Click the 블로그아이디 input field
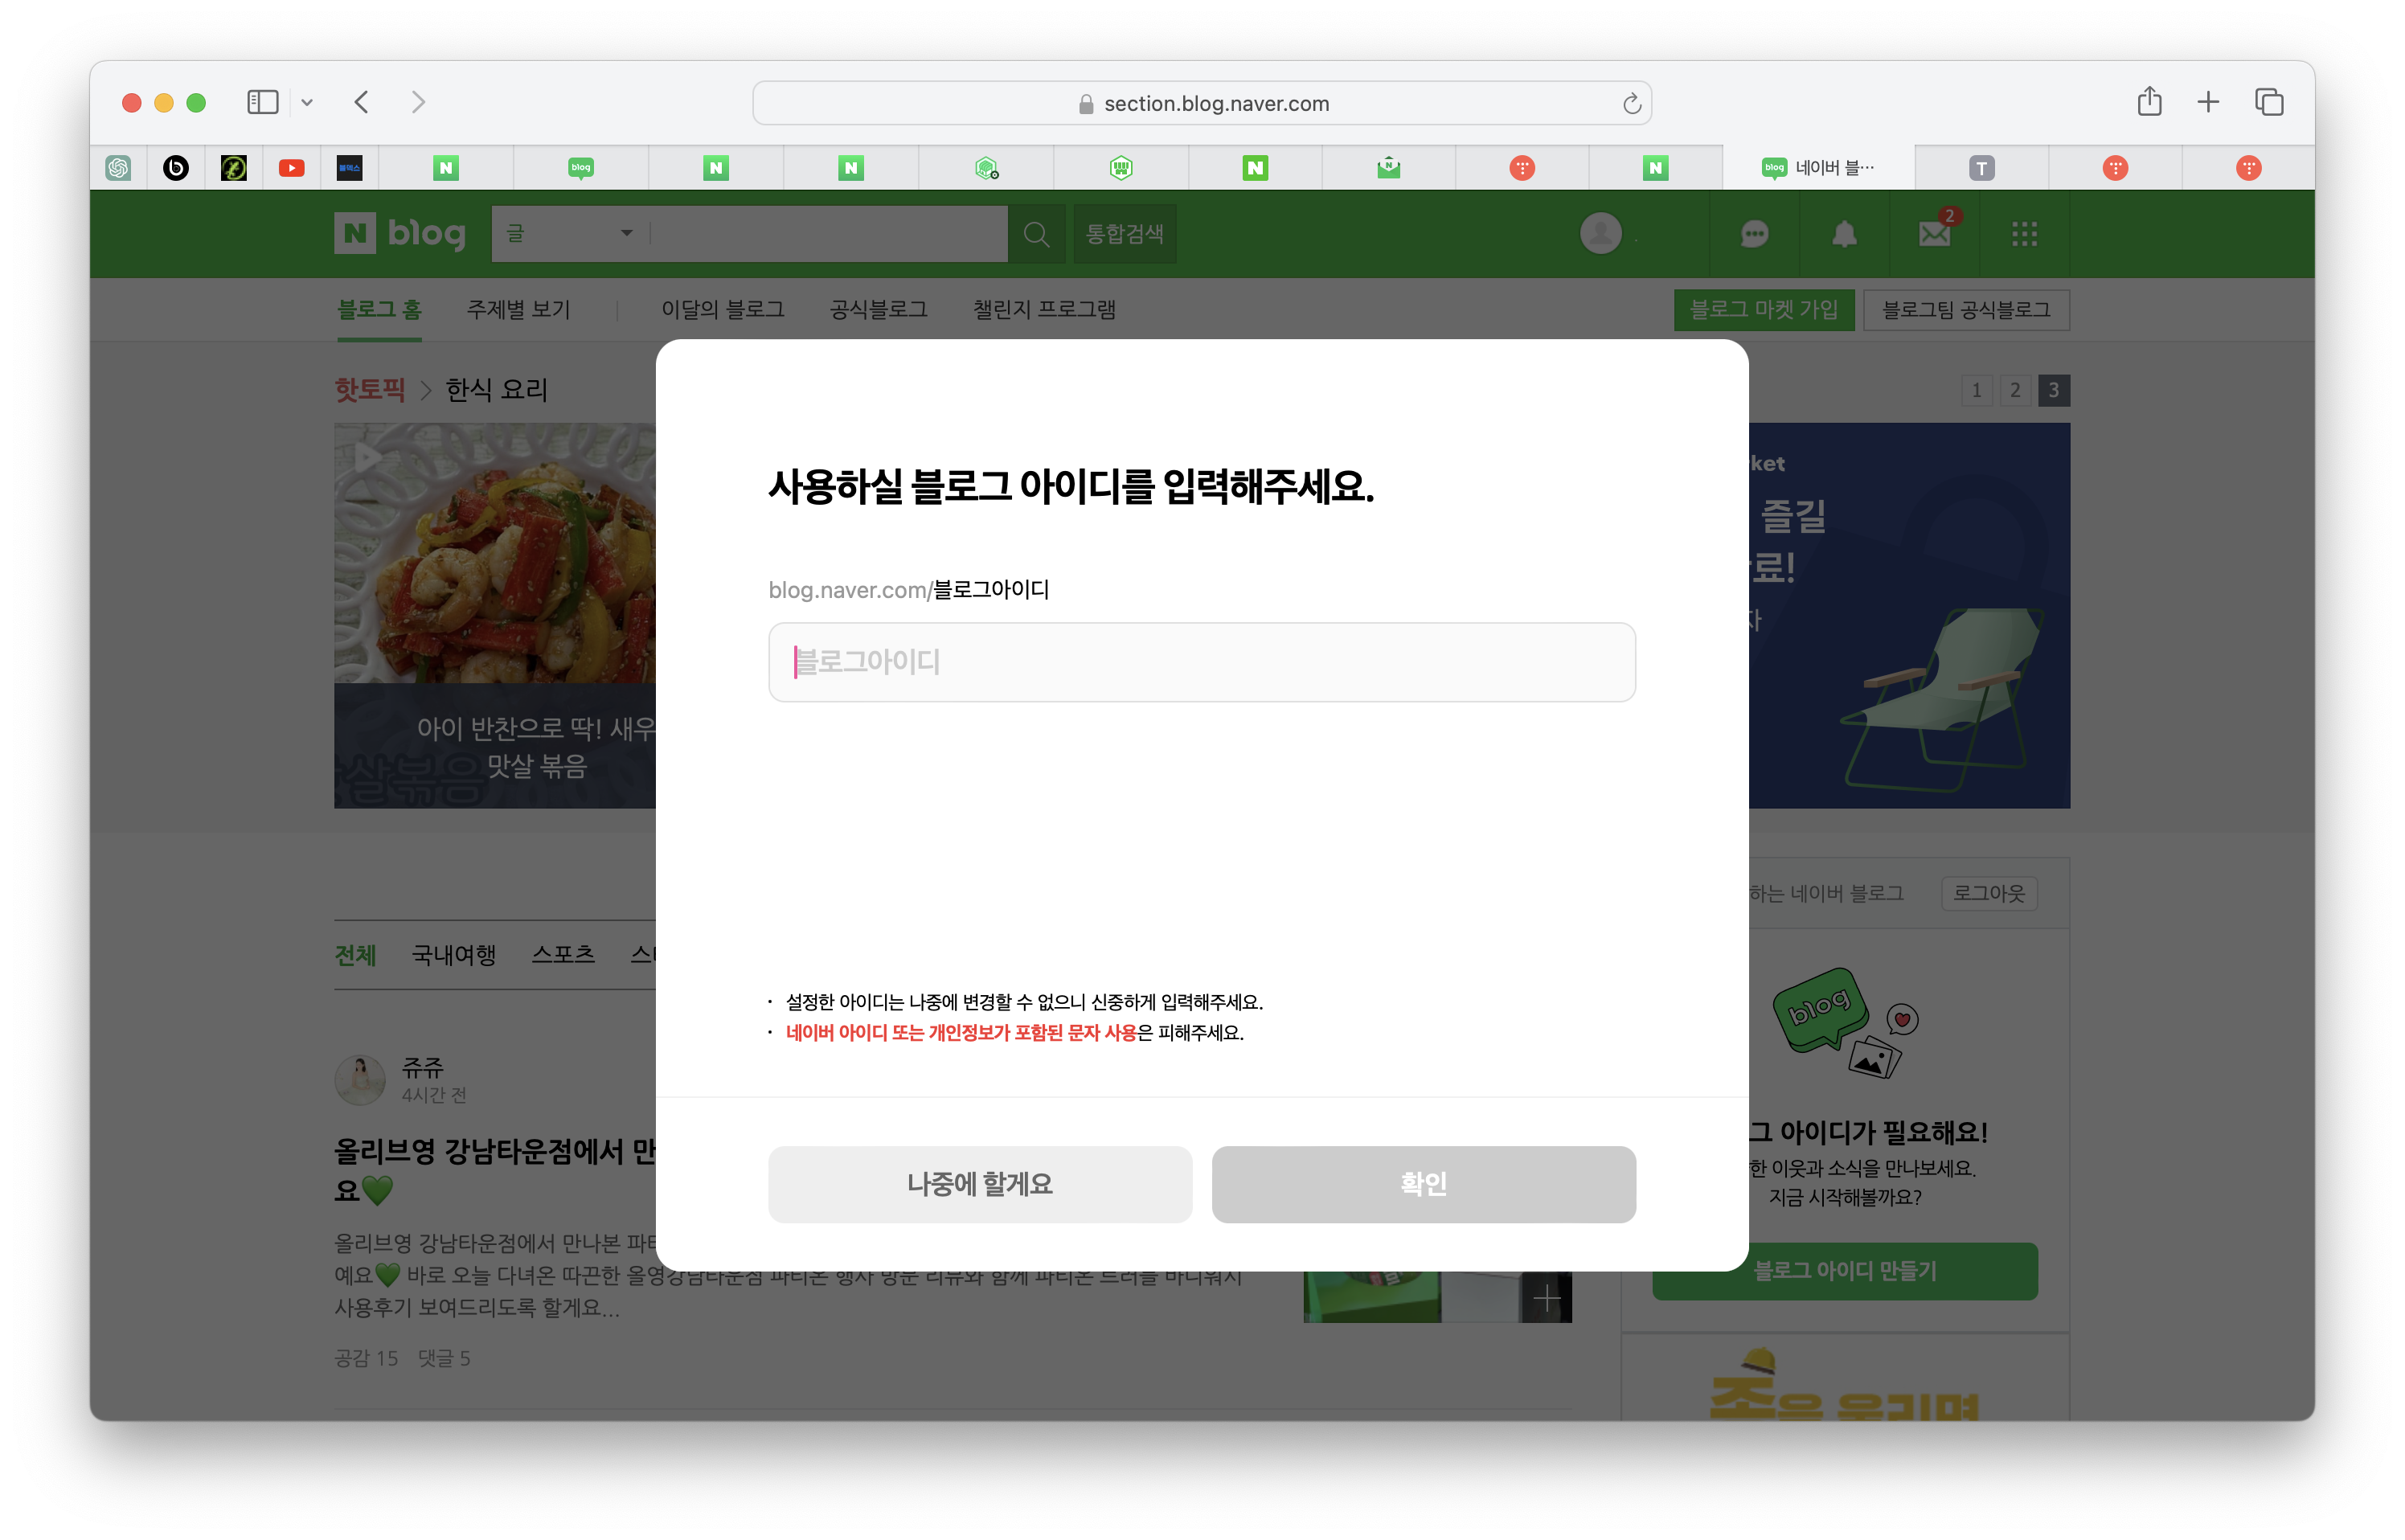The image size is (2405, 1540). click(1201, 662)
